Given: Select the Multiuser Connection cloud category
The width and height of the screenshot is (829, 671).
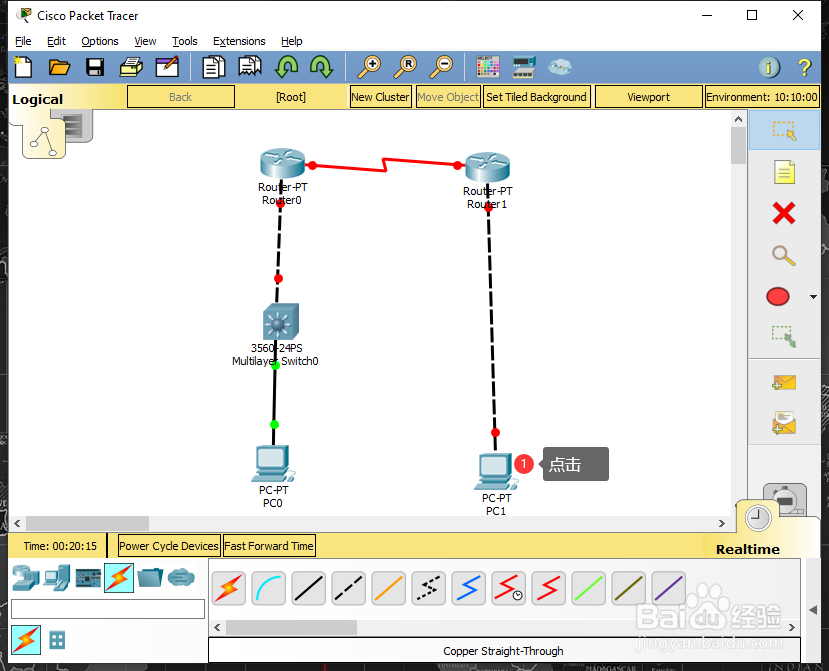Looking at the screenshot, I should point(181,577).
